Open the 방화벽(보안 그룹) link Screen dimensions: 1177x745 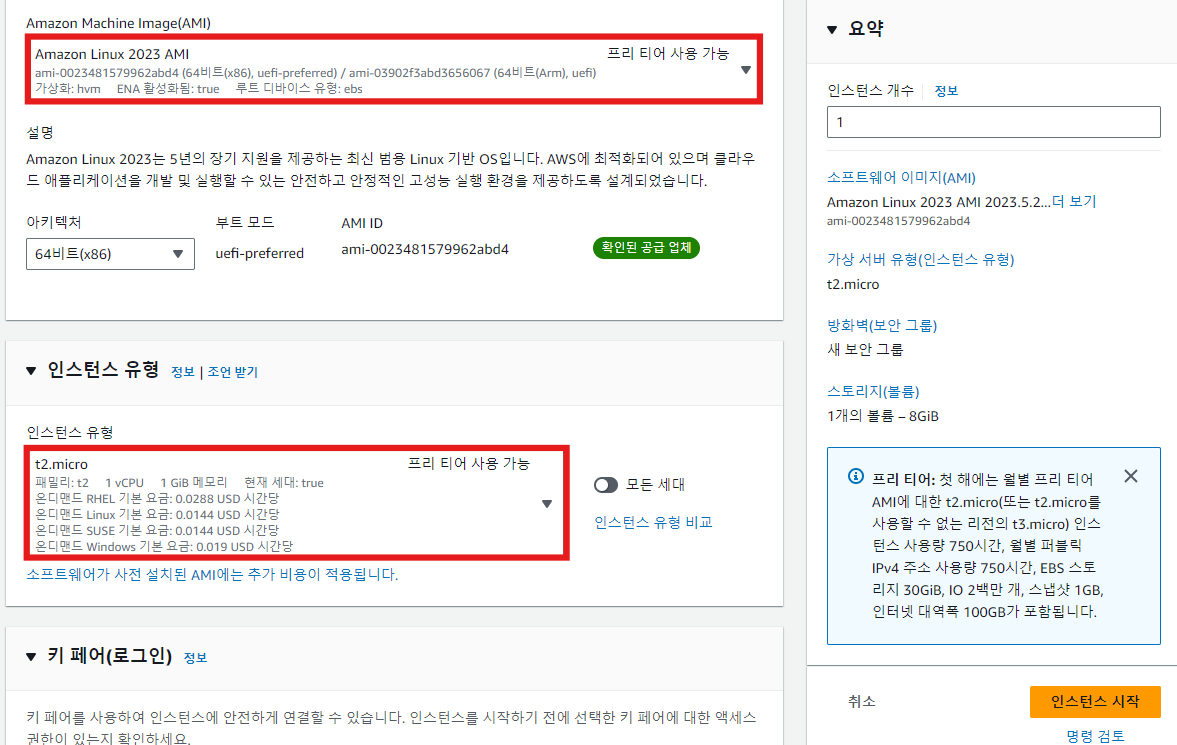(x=882, y=326)
